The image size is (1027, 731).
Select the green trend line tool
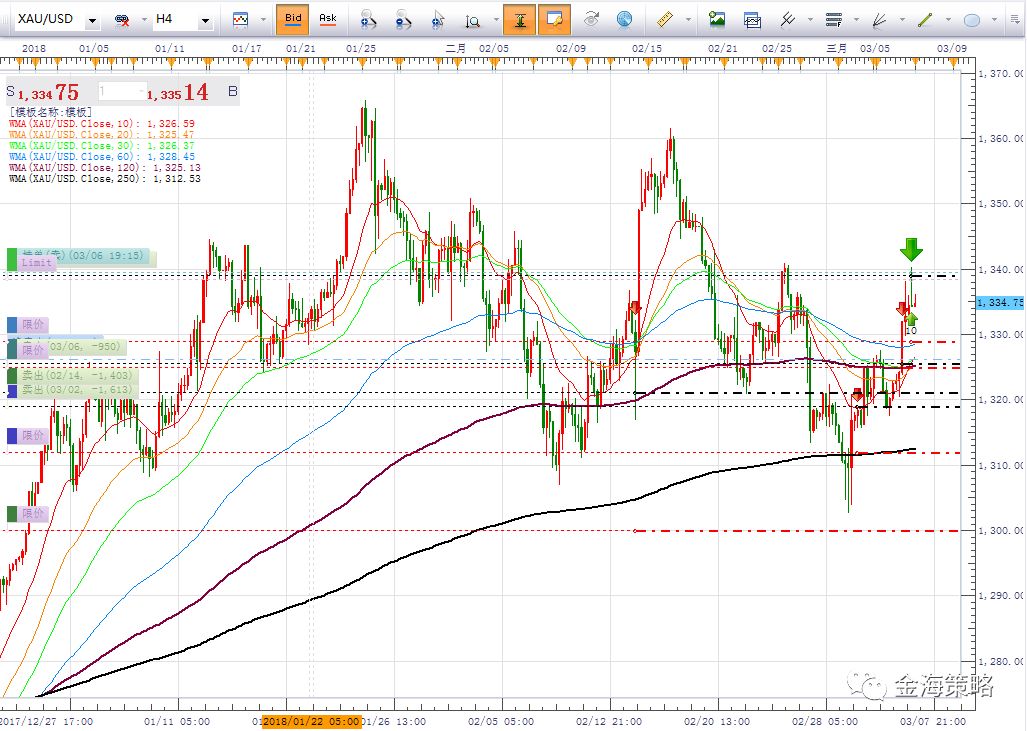click(x=925, y=19)
